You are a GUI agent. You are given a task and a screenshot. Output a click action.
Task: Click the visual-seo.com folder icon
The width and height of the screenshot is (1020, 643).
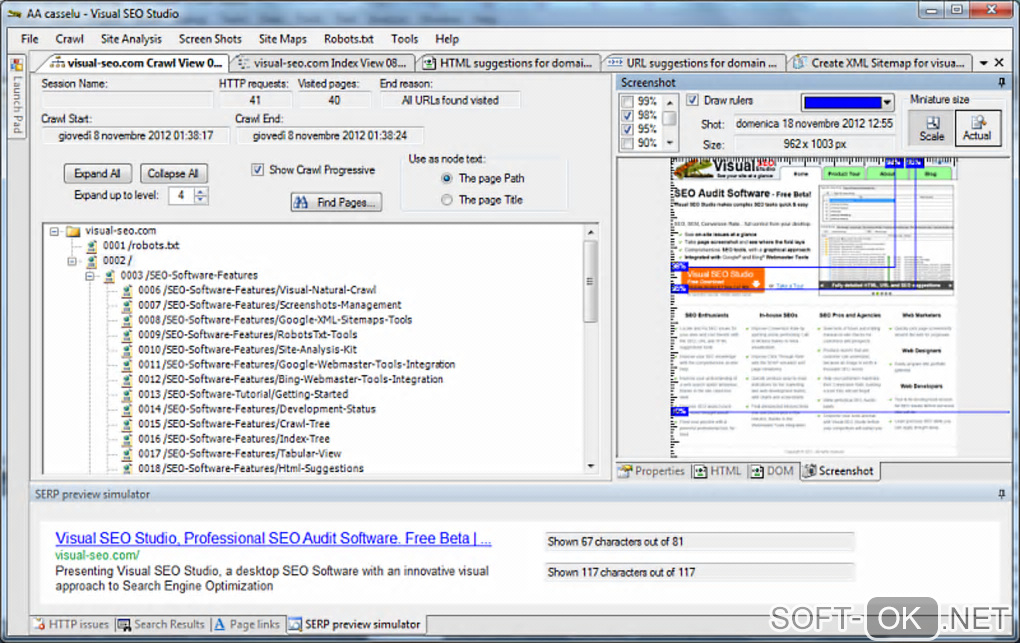pos(73,231)
